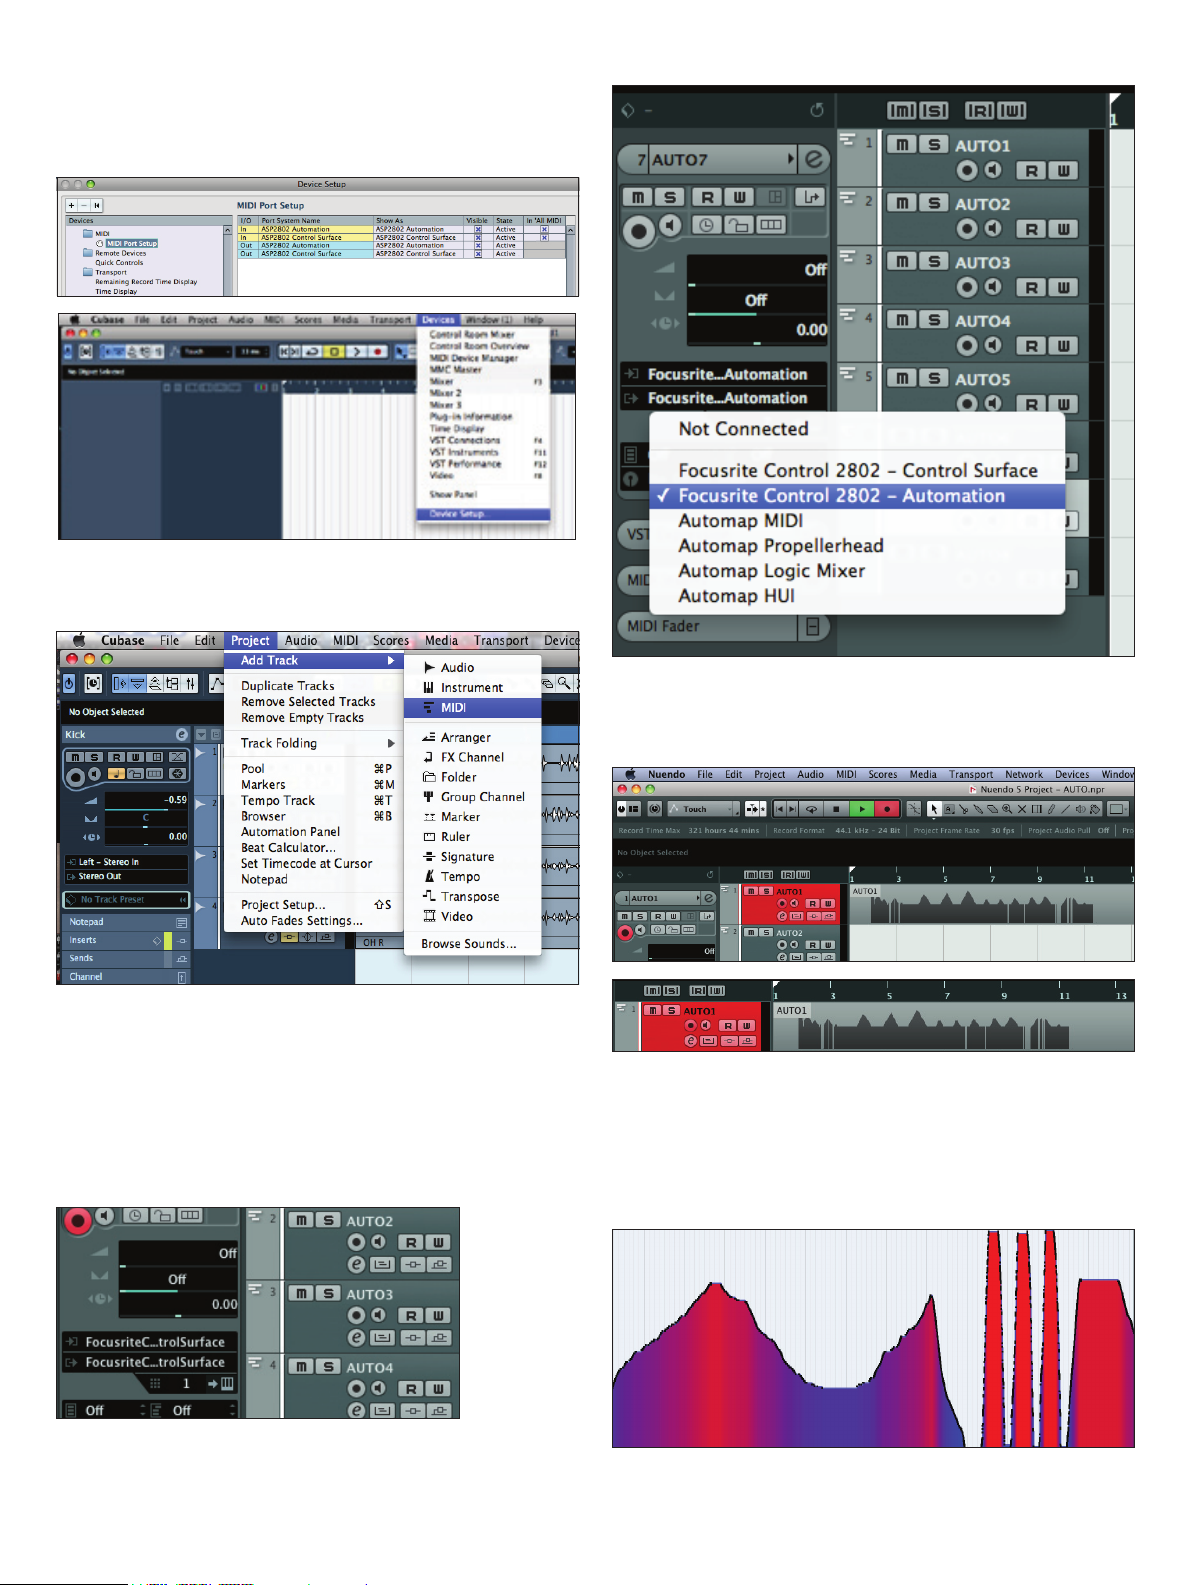Start playback with Nuendo's green Play button
This screenshot has width=1192, height=1585.
861,809
